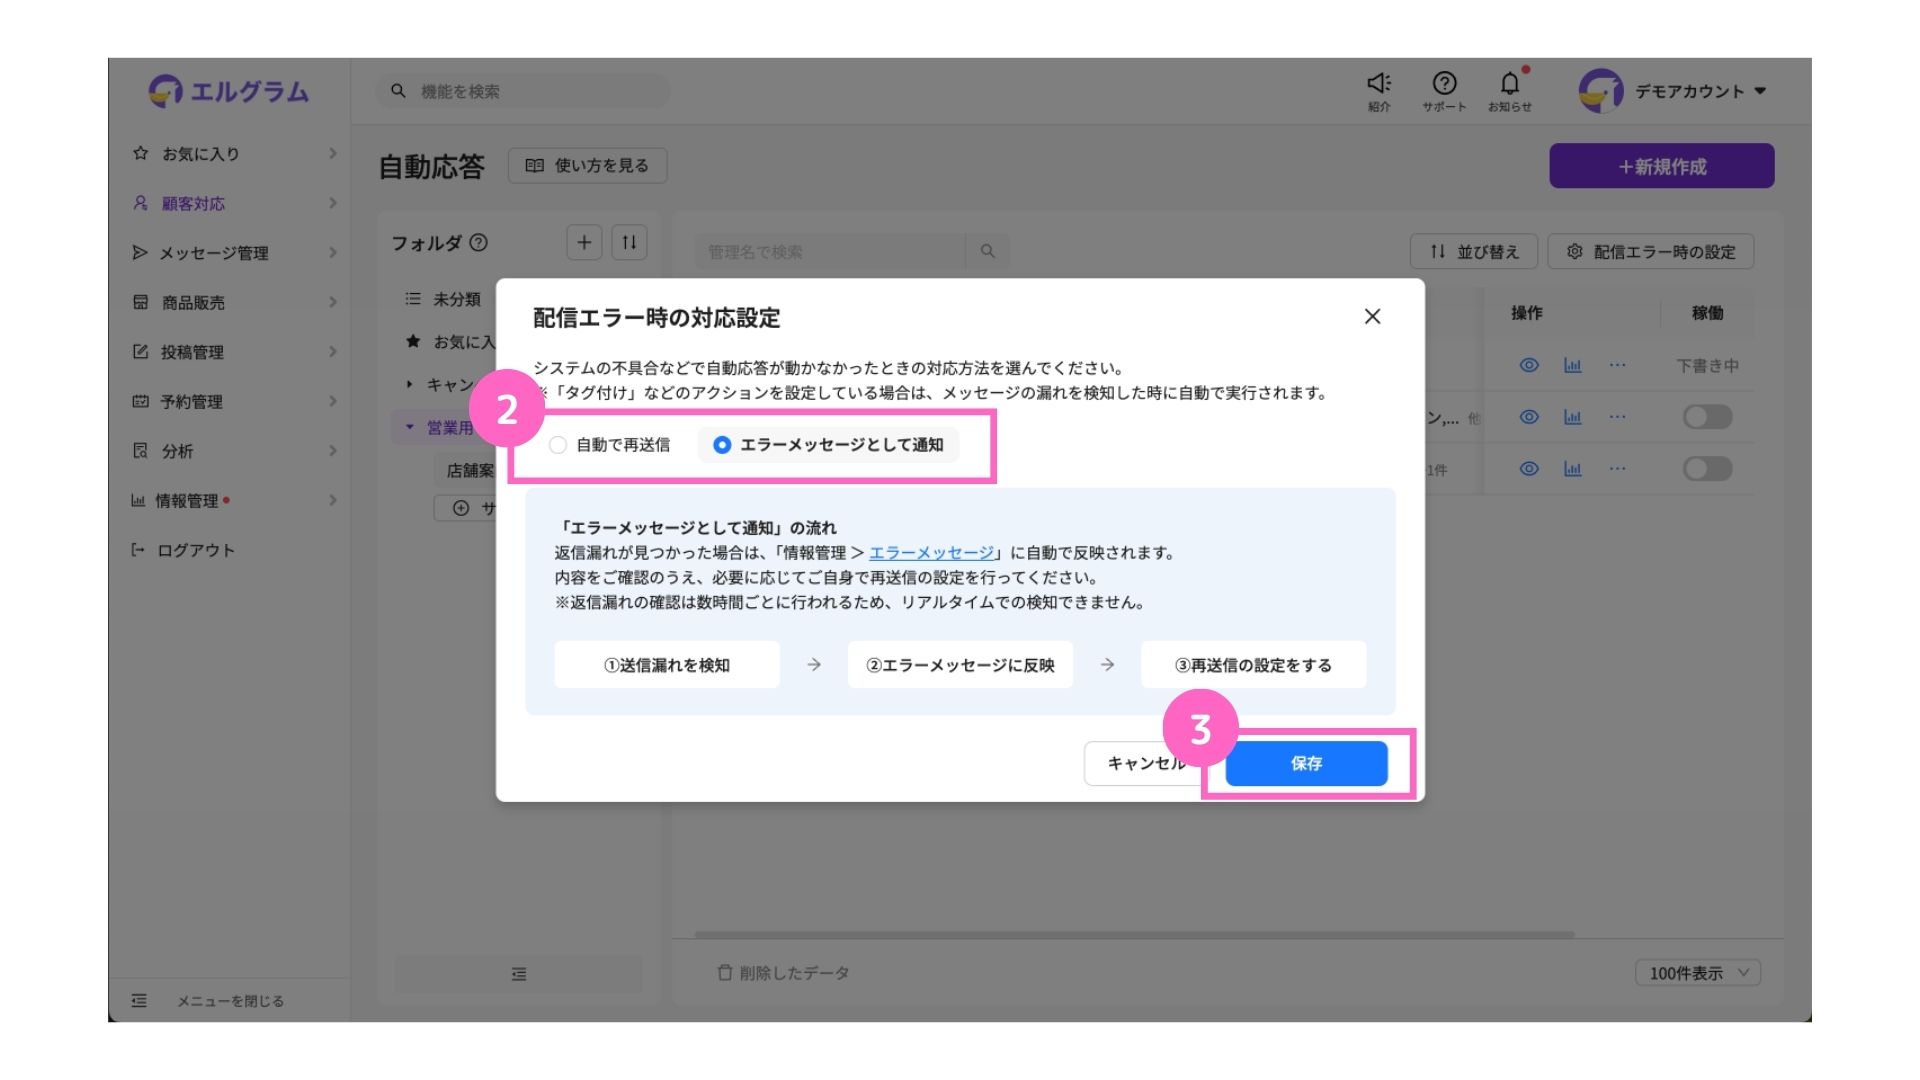The height and width of the screenshot is (1080, 1920).
Task: Open the 100件表示 page size dropdown
Action: click(1697, 973)
